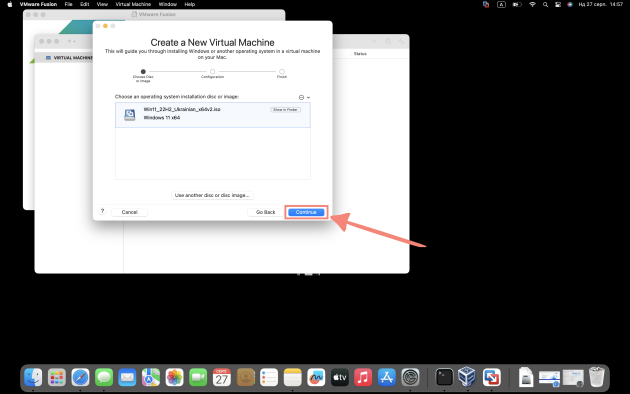Open the help question mark button

point(102,211)
